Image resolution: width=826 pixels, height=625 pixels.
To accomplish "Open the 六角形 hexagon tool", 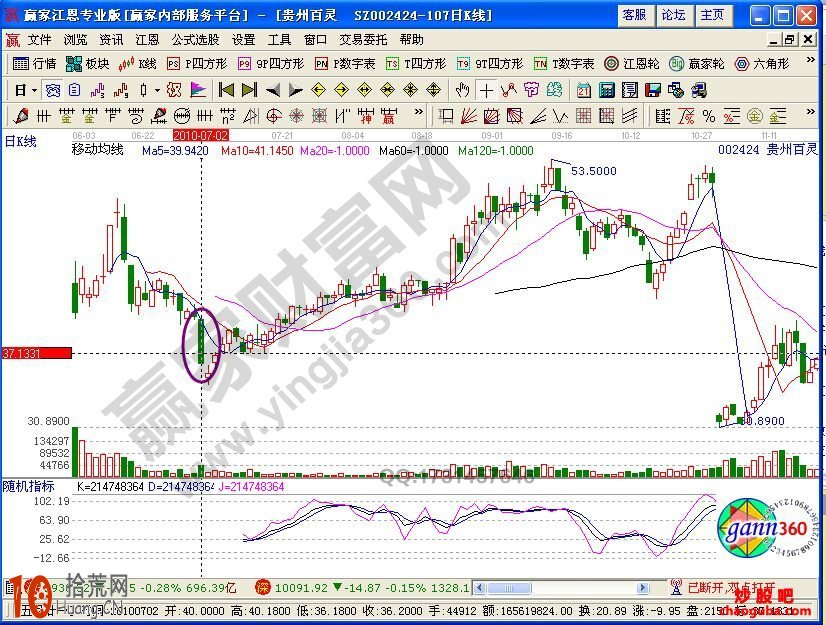I will pos(762,64).
